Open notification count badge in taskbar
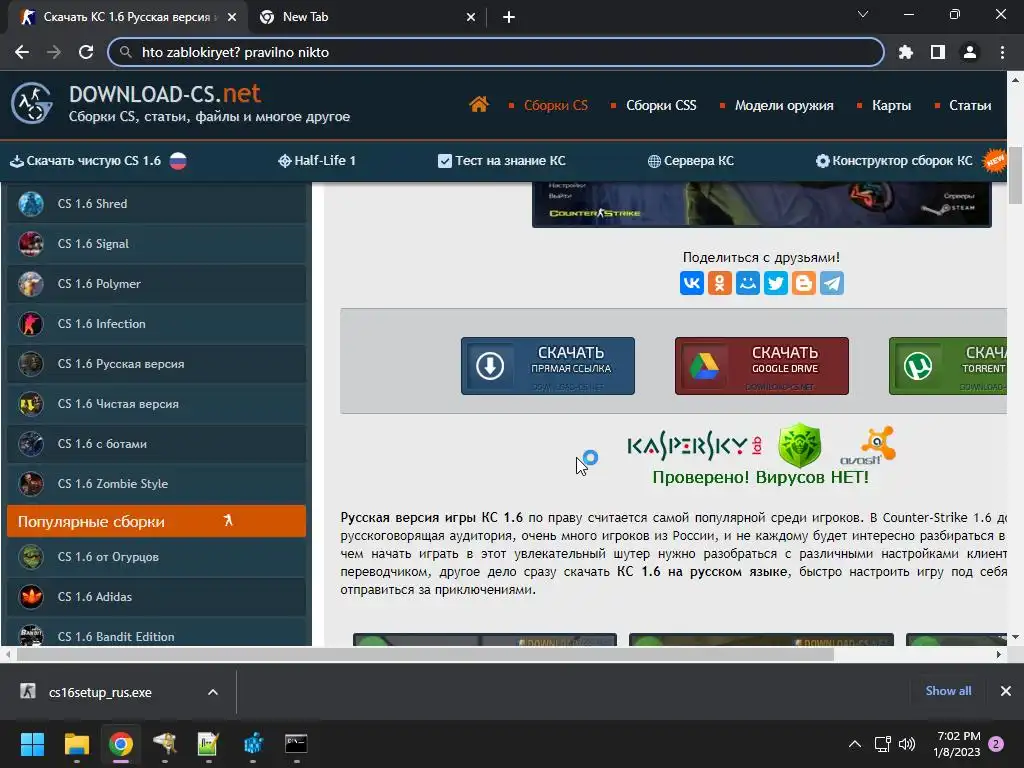This screenshot has width=1024, height=768. 996,744
